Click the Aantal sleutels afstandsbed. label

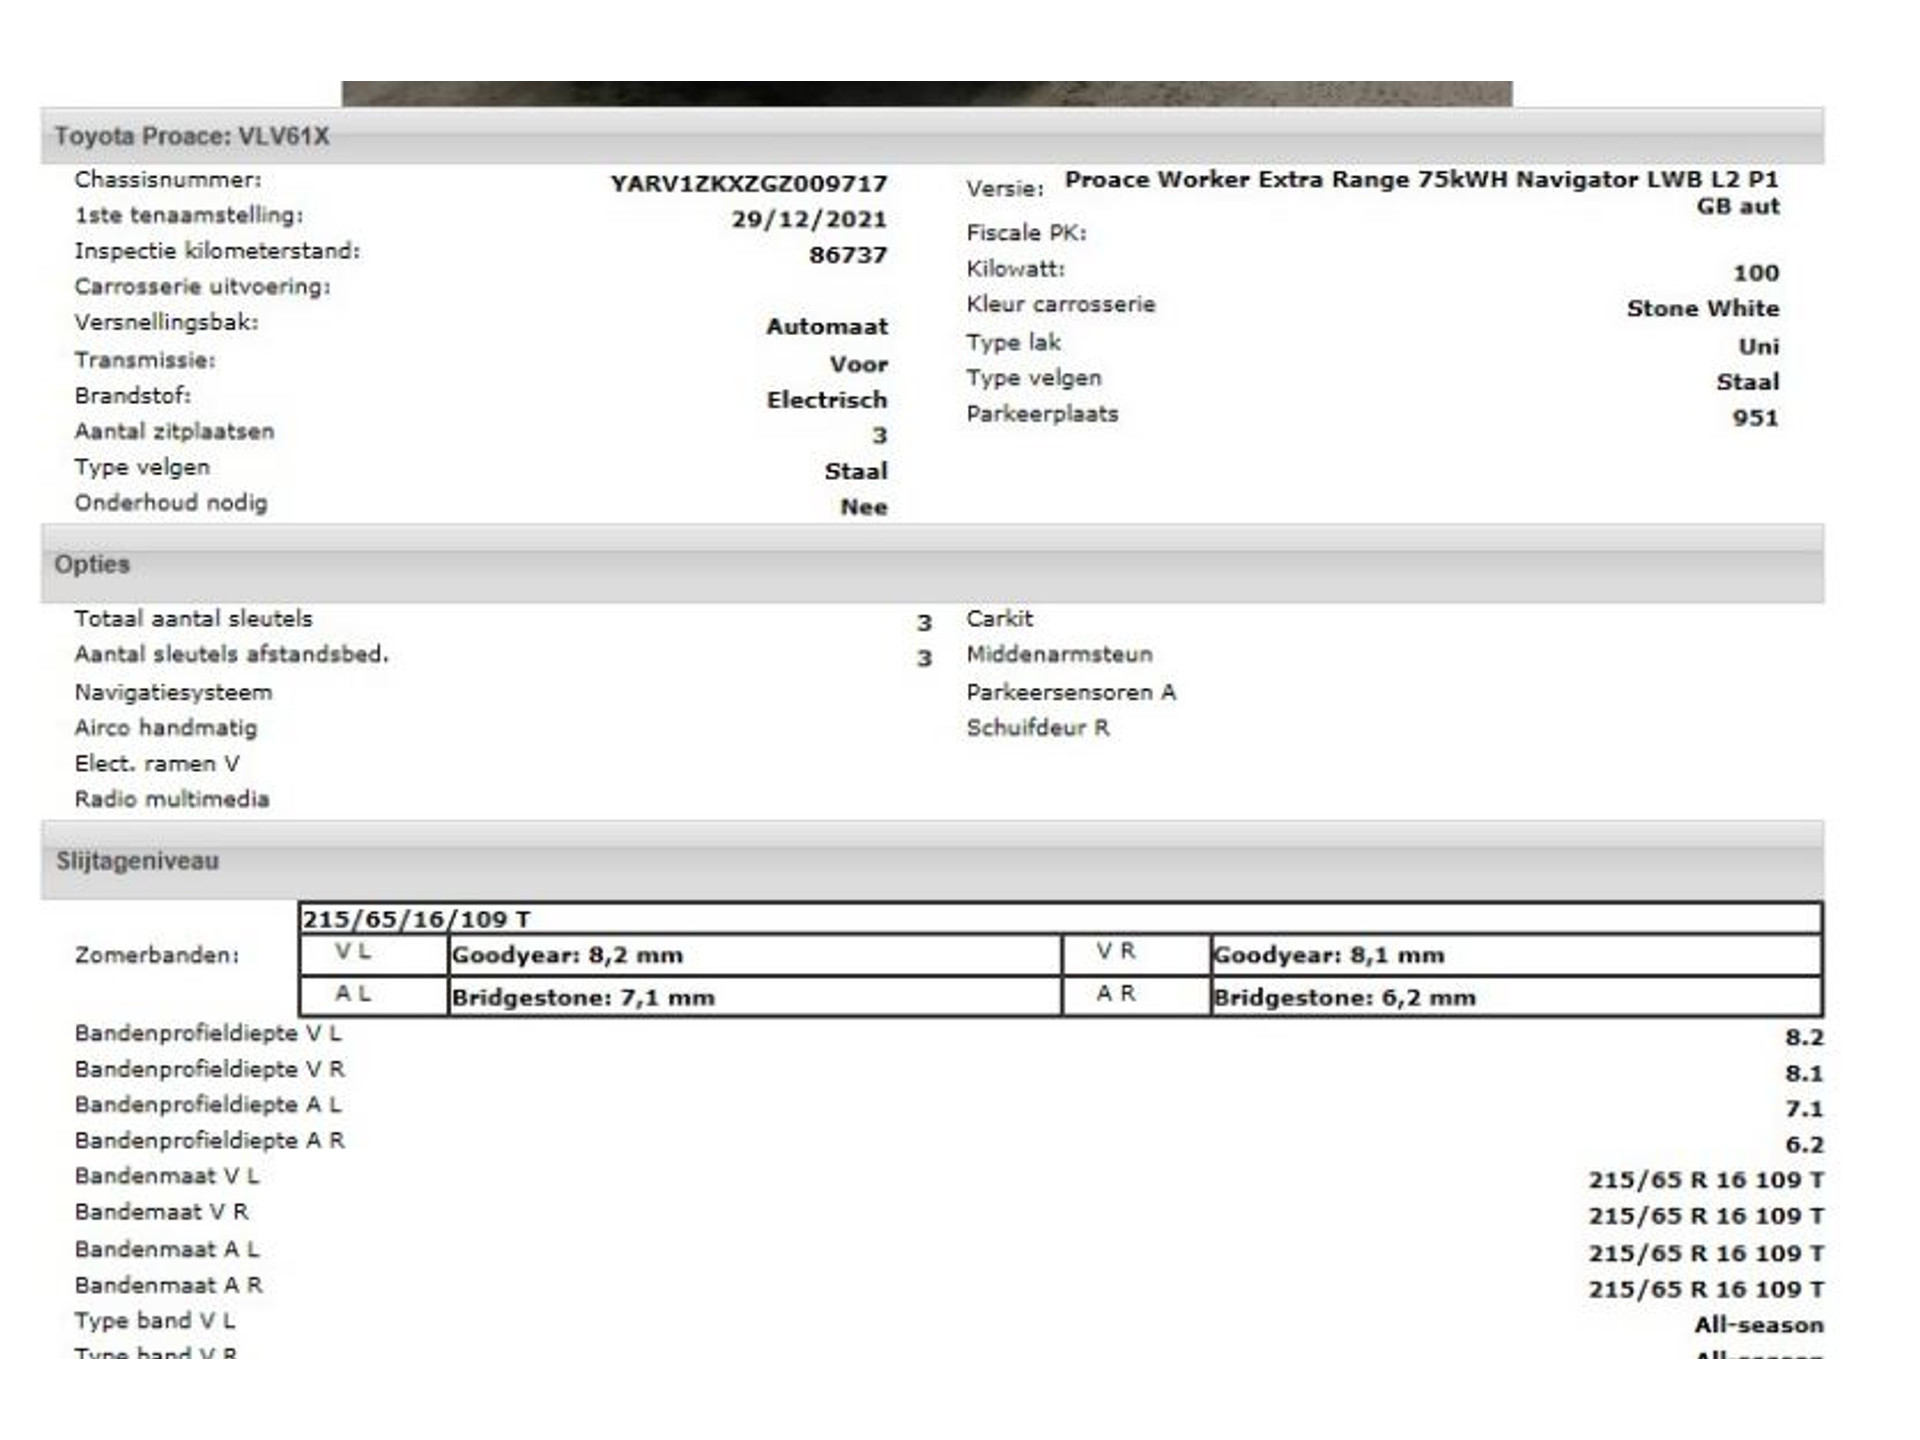[x=231, y=655]
